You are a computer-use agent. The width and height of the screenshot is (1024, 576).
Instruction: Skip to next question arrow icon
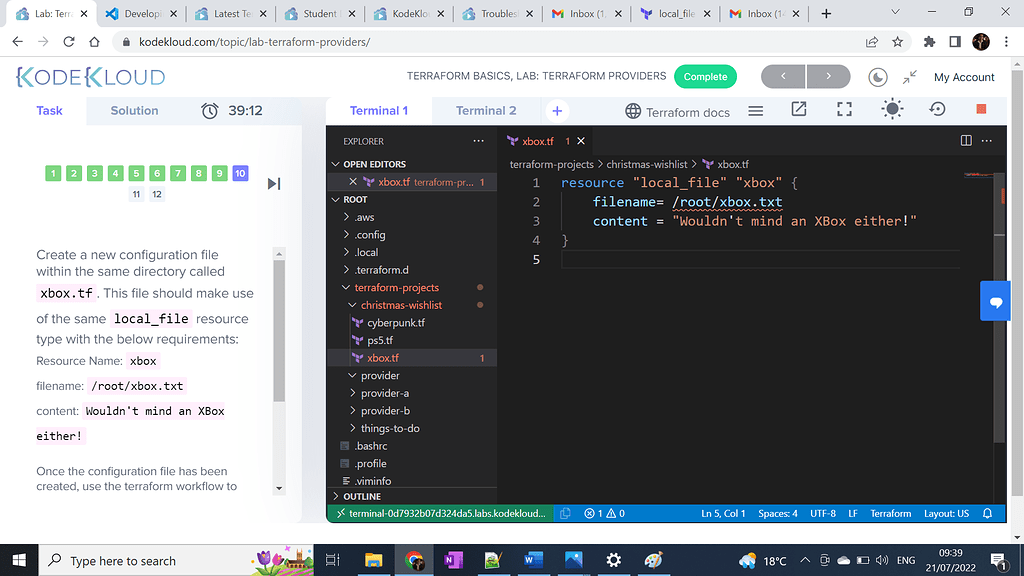[x=274, y=183]
